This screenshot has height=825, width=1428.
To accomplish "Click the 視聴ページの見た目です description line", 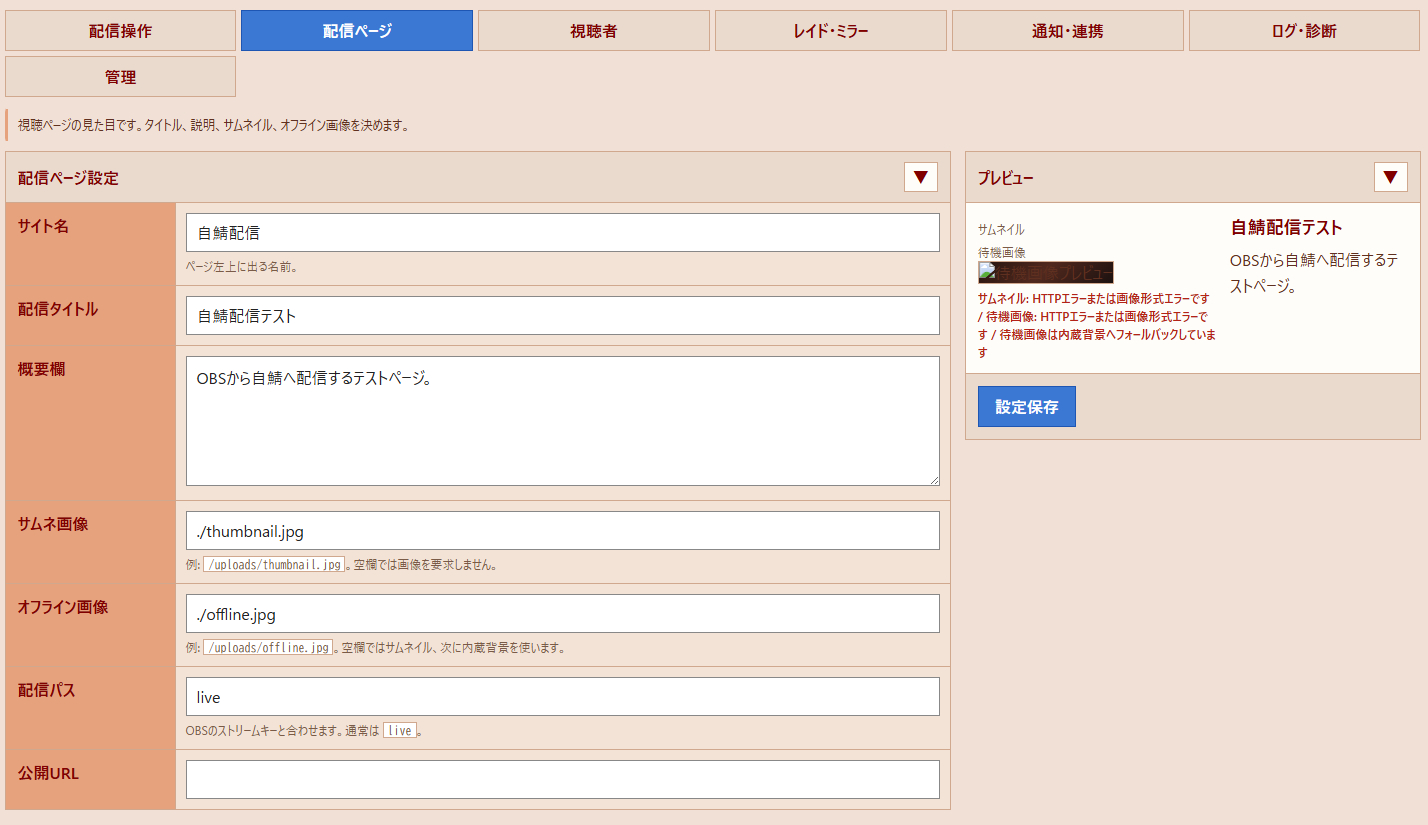I will coord(213,126).
